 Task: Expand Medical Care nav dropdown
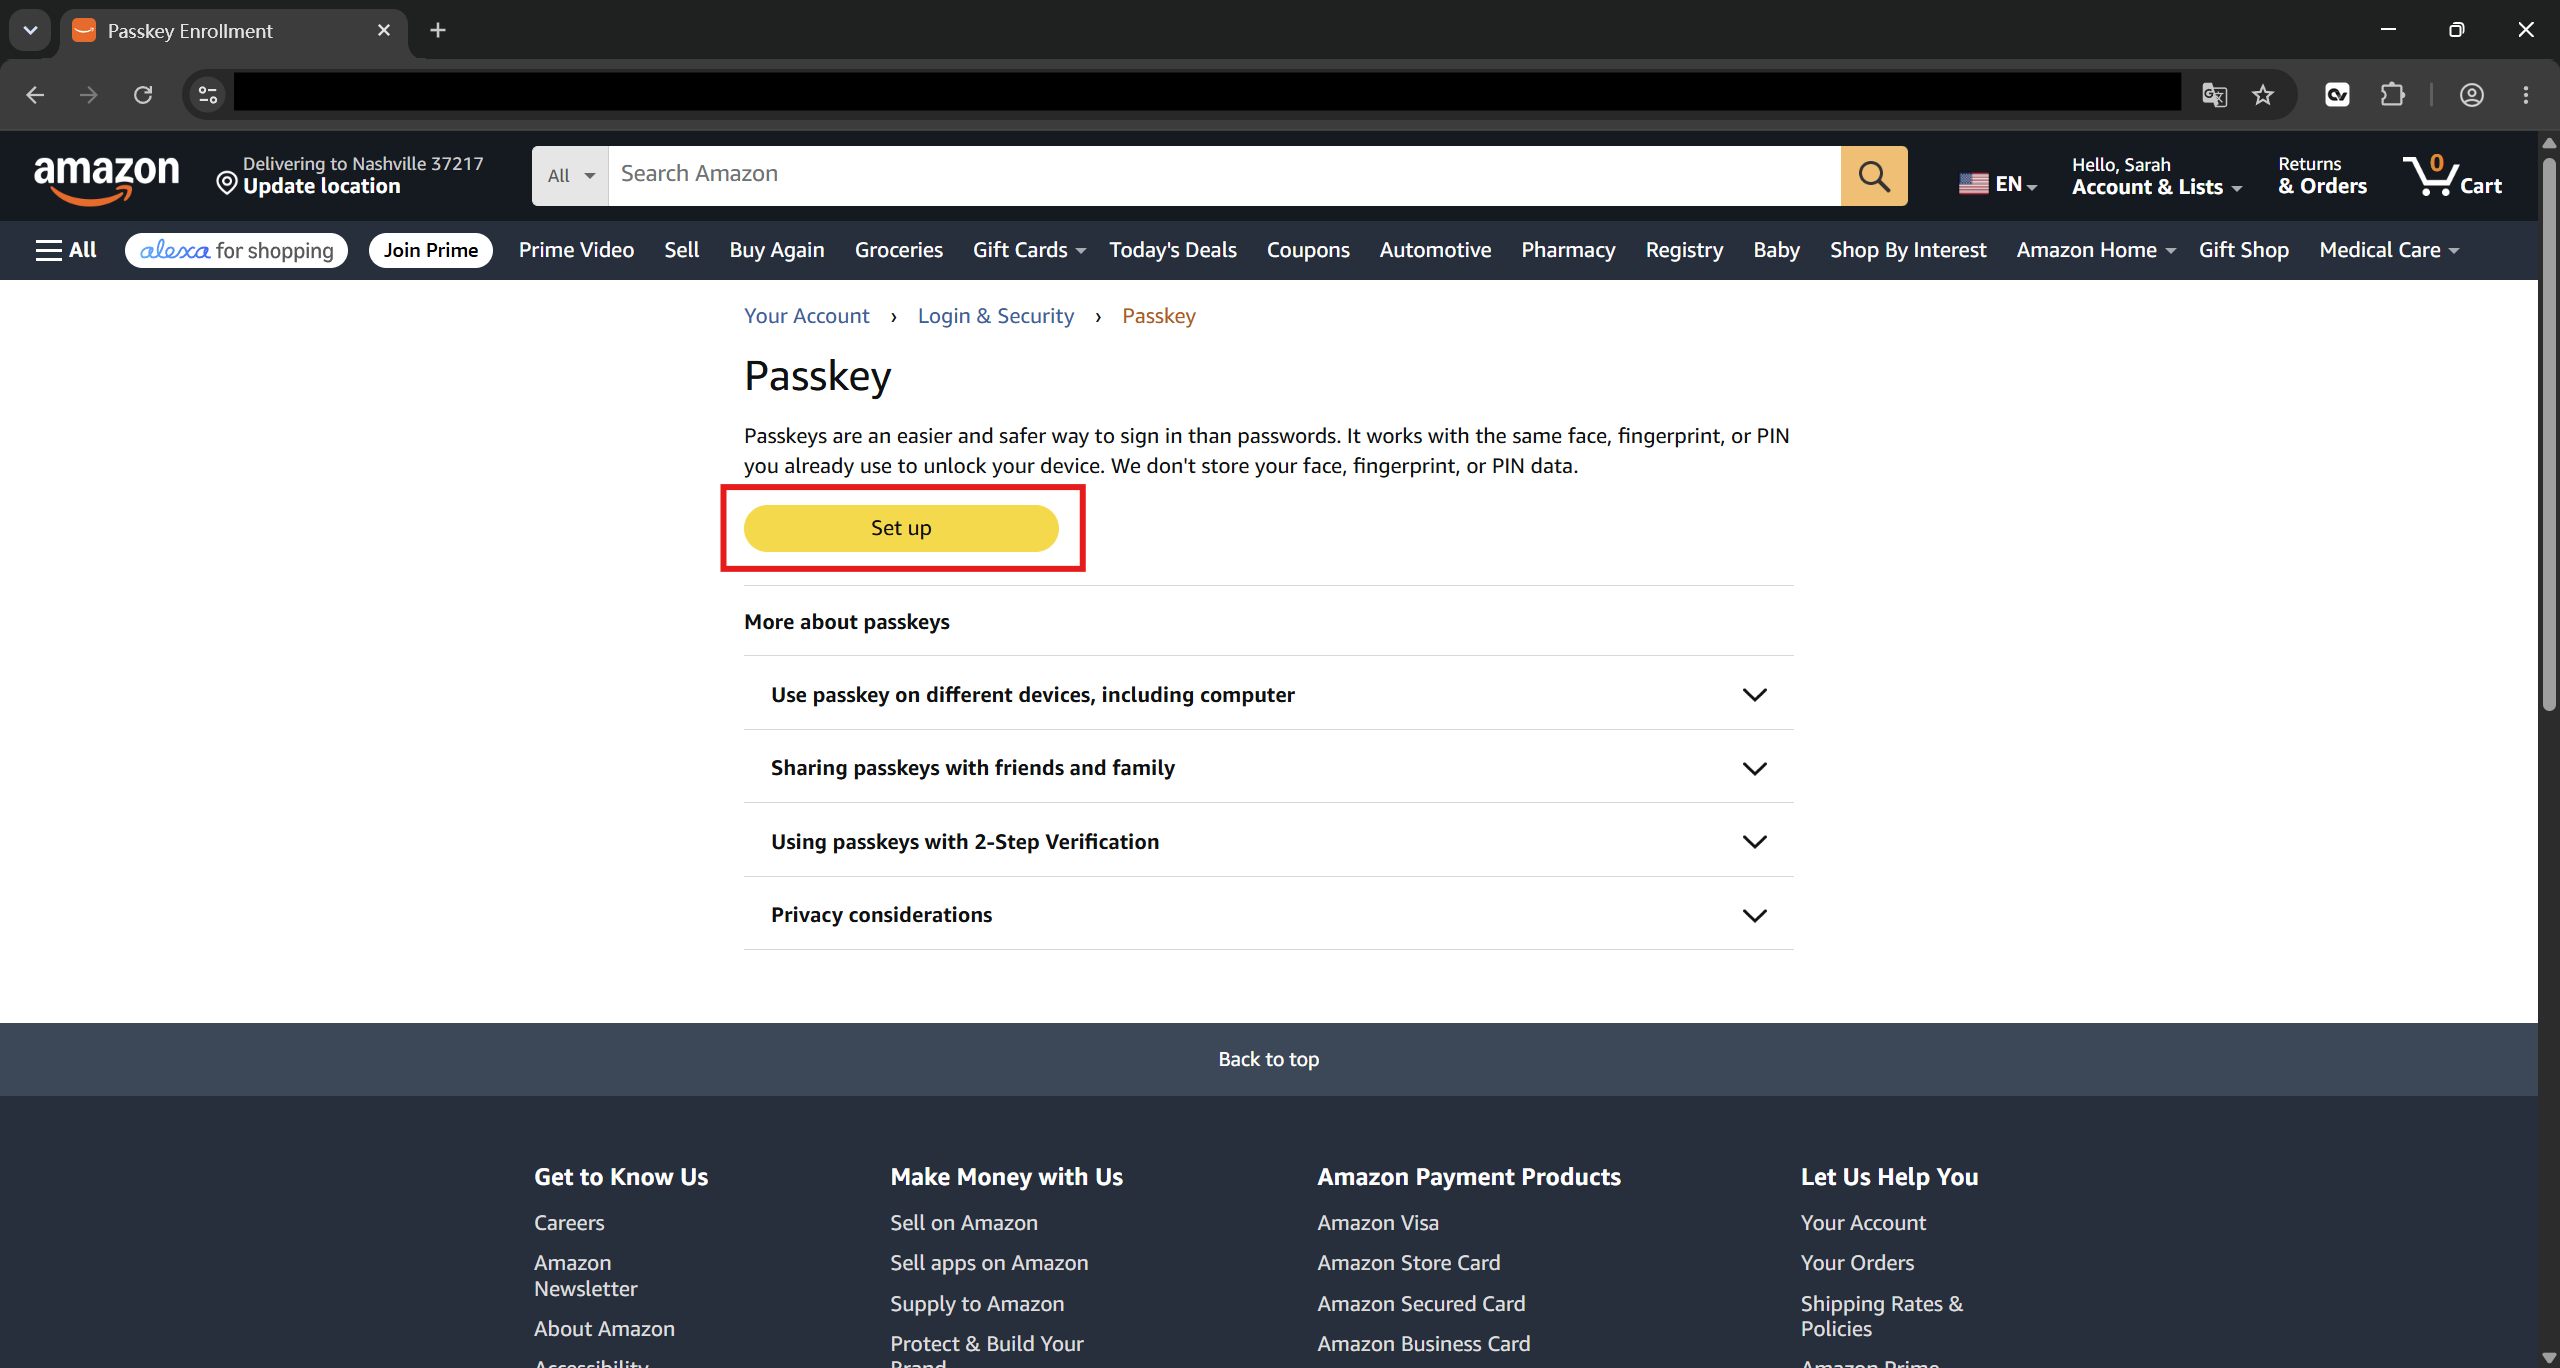pos(2389,250)
